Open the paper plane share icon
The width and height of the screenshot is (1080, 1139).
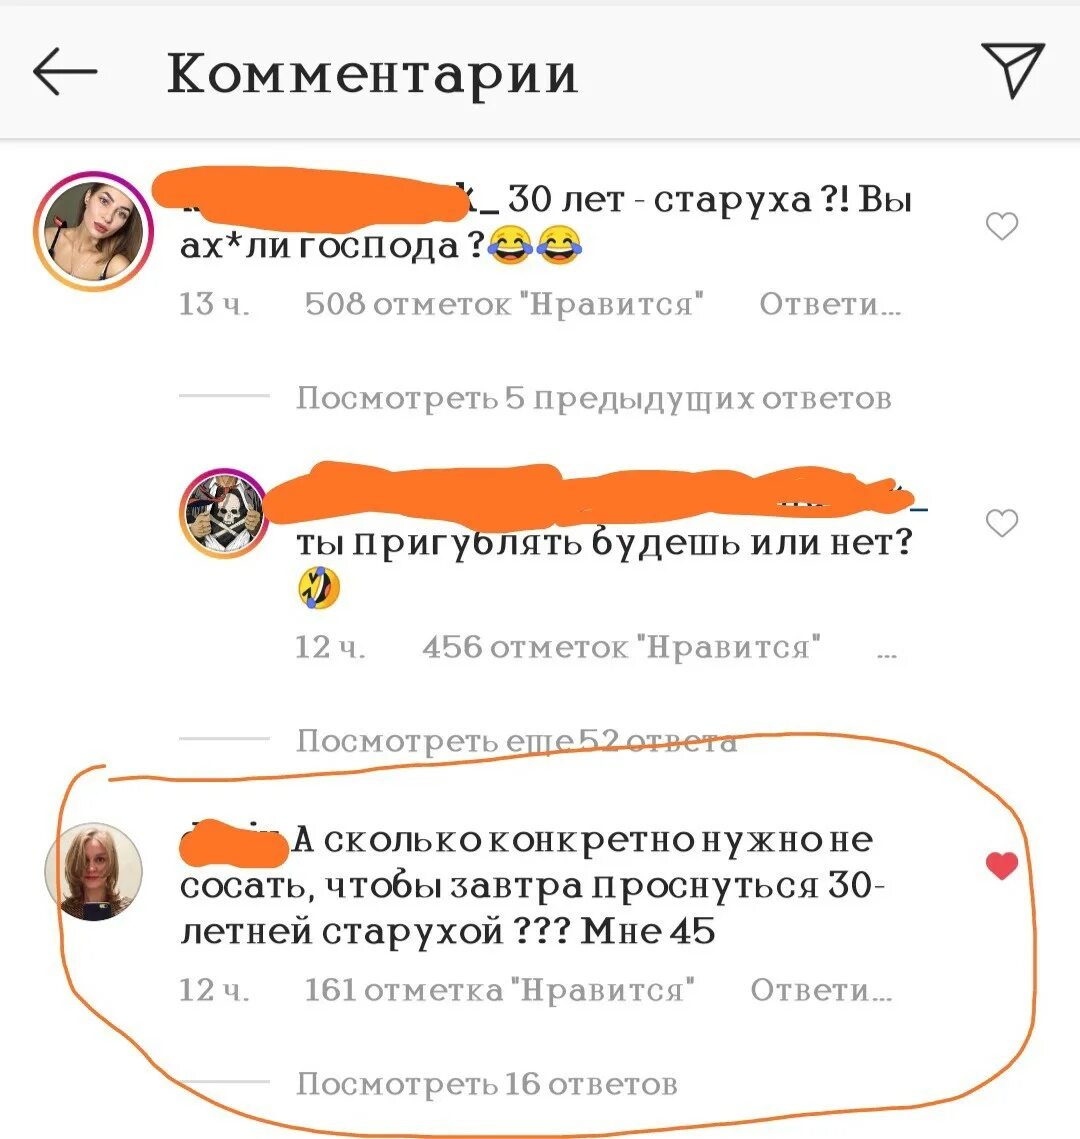tap(1012, 70)
